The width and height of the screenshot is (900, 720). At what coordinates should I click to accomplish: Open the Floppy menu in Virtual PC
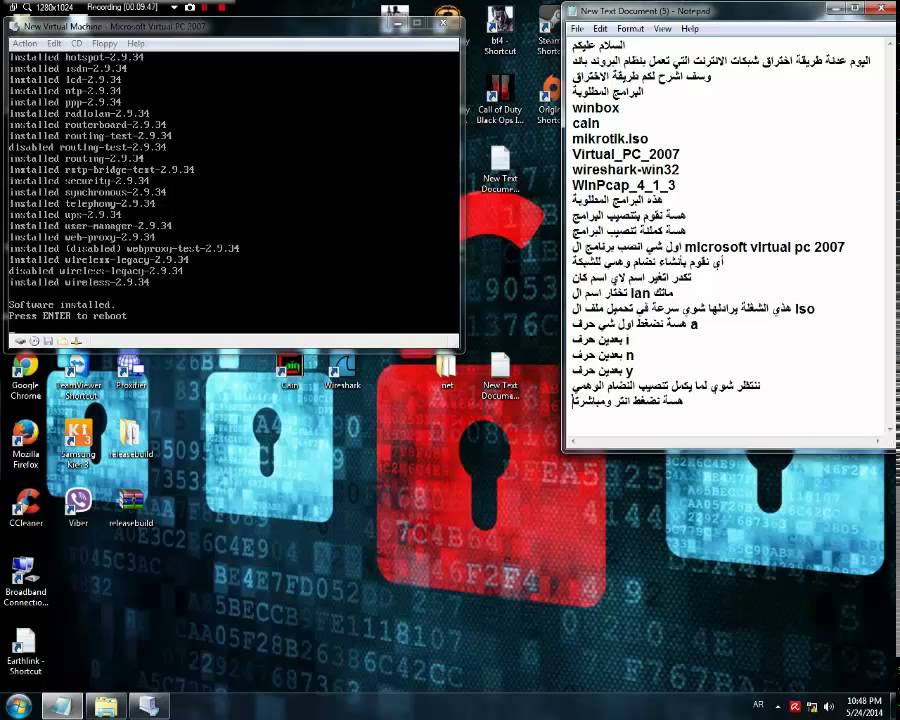point(104,44)
